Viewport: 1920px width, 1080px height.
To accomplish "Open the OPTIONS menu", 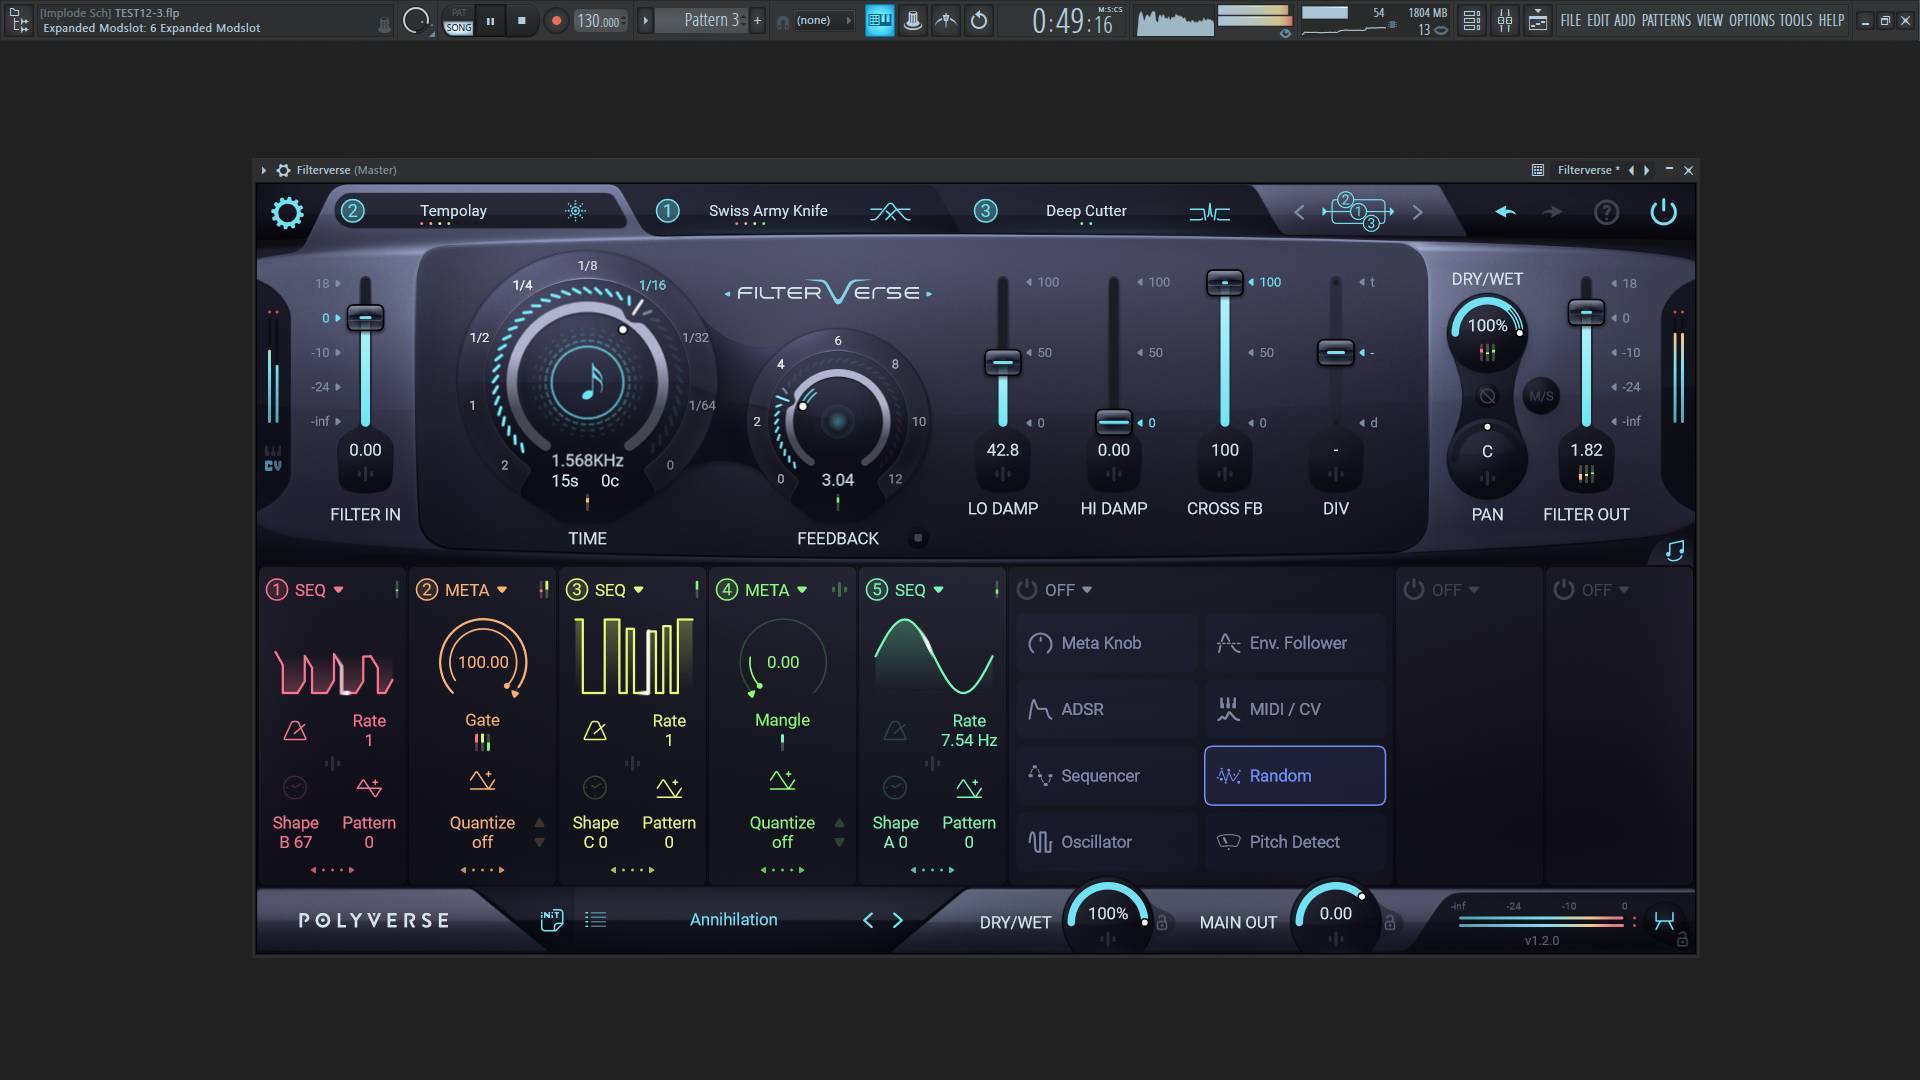I will [x=1752, y=20].
